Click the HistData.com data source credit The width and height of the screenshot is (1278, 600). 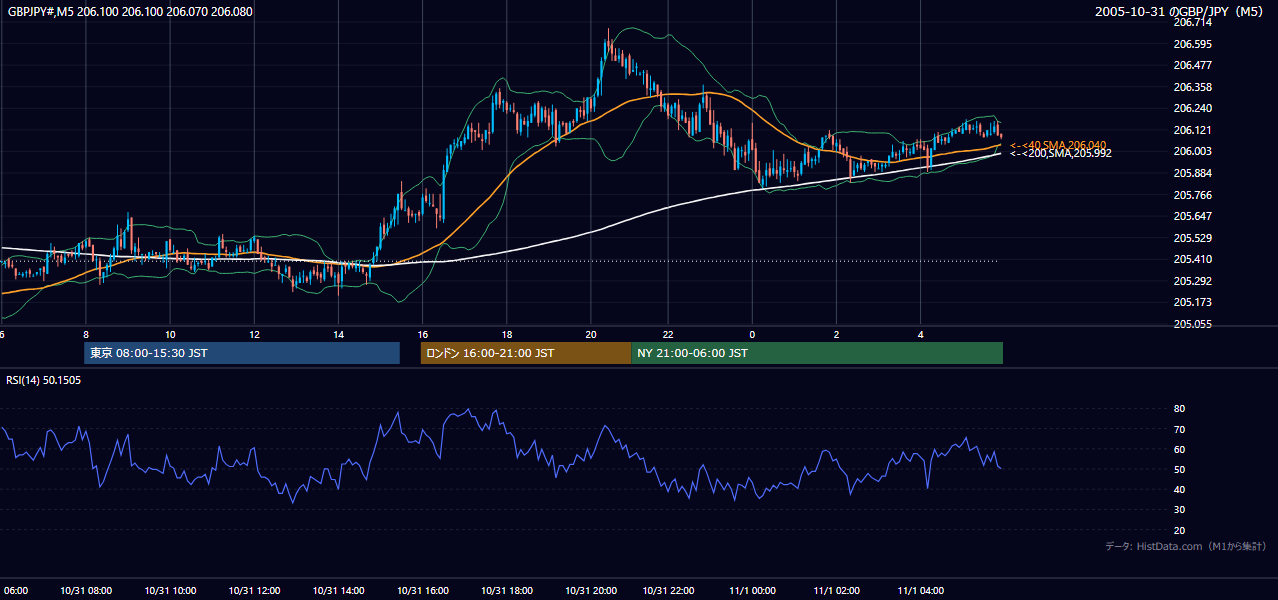[x=1186, y=546]
